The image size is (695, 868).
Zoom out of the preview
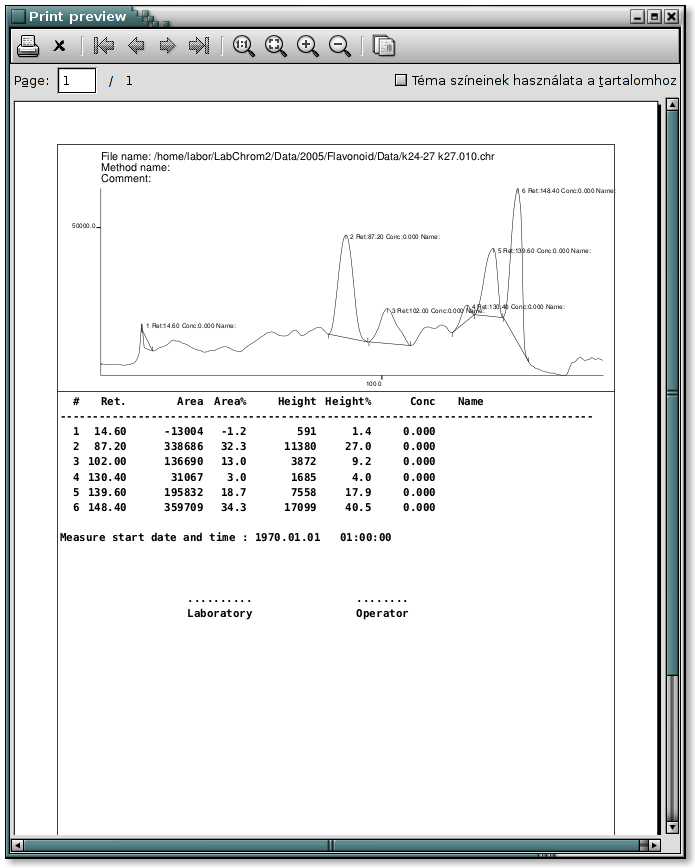click(x=340, y=45)
